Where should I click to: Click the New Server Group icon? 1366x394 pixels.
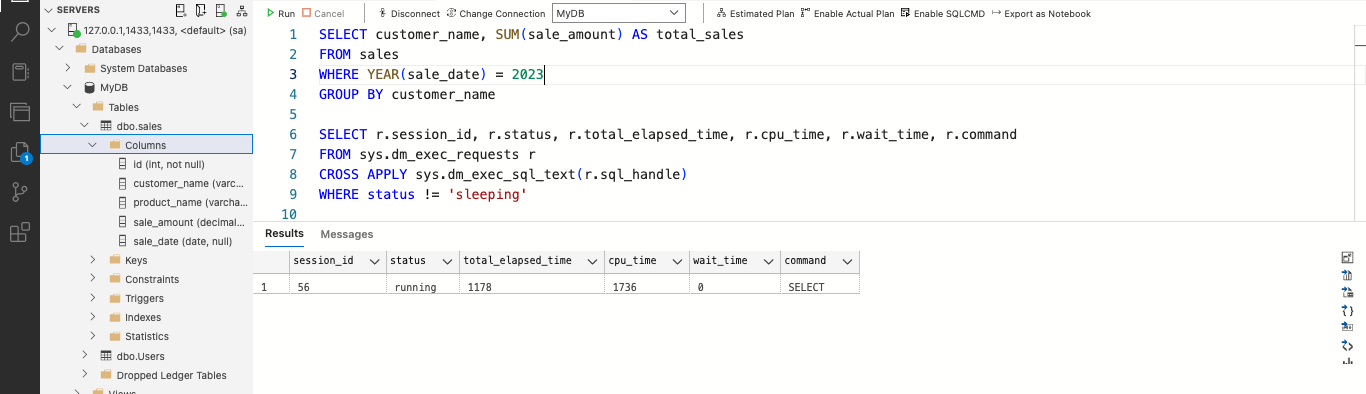point(201,10)
